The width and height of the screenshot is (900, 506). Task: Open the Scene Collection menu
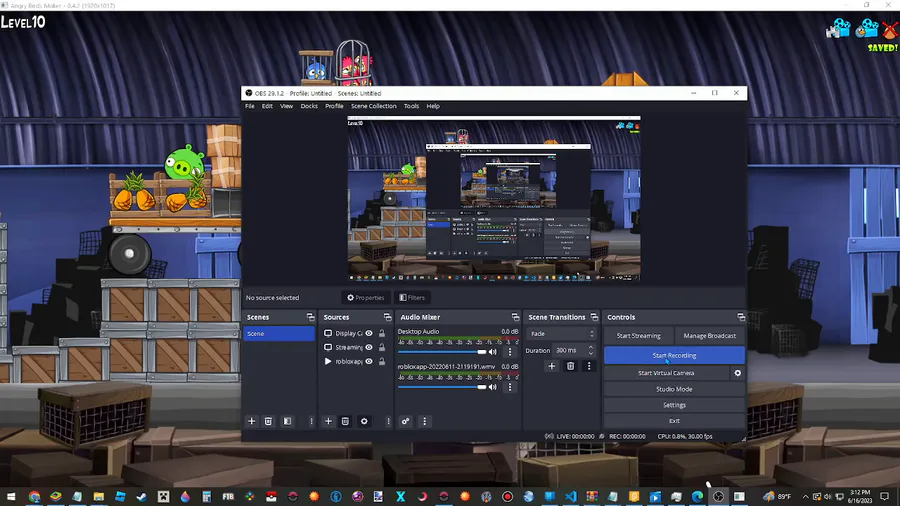(x=374, y=106)
